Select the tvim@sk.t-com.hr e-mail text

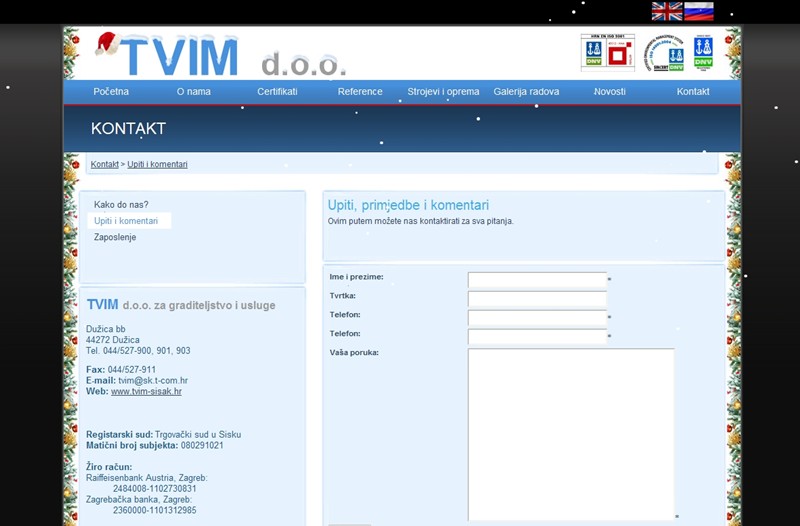[153, 381]
